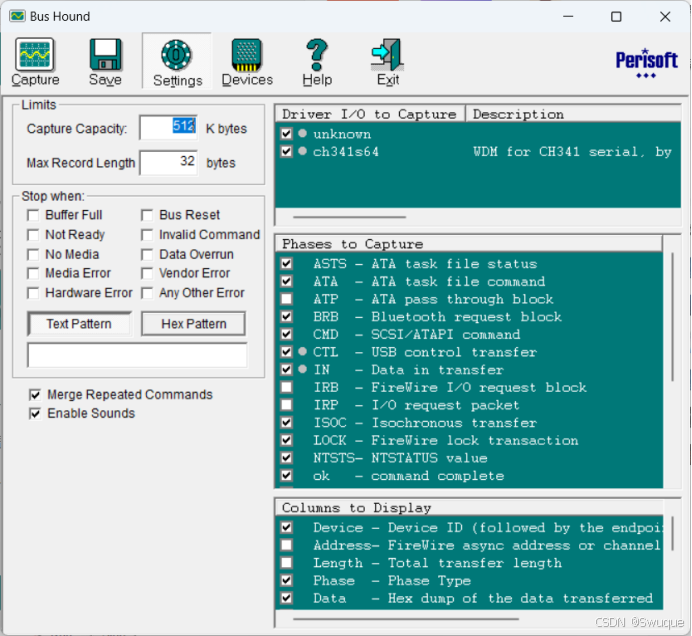Image resolution: width=692 pixels, height=636 pixels.
Task: Toggle NTSTS NTSTATUS value checkbox
Action: (286, 458)
